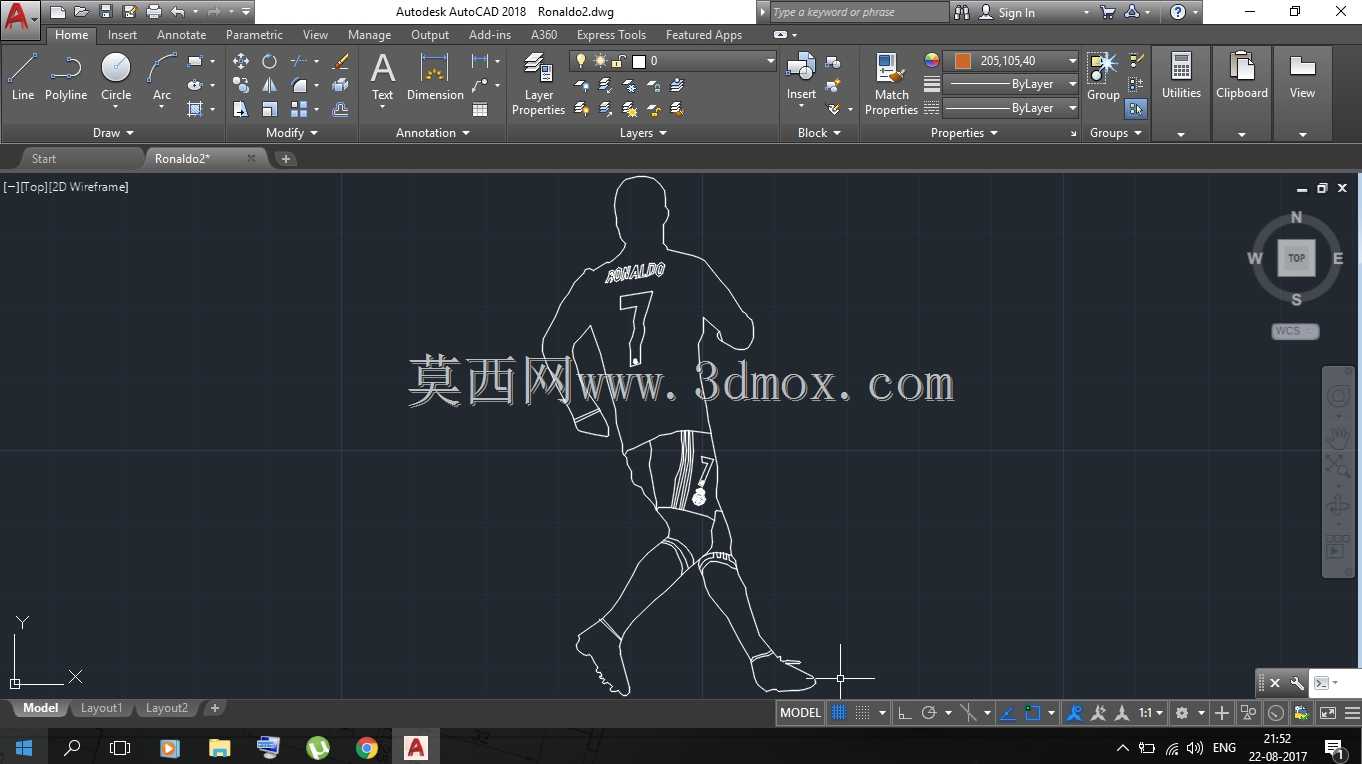Toggle 2D object snap

click(1033, 713)
